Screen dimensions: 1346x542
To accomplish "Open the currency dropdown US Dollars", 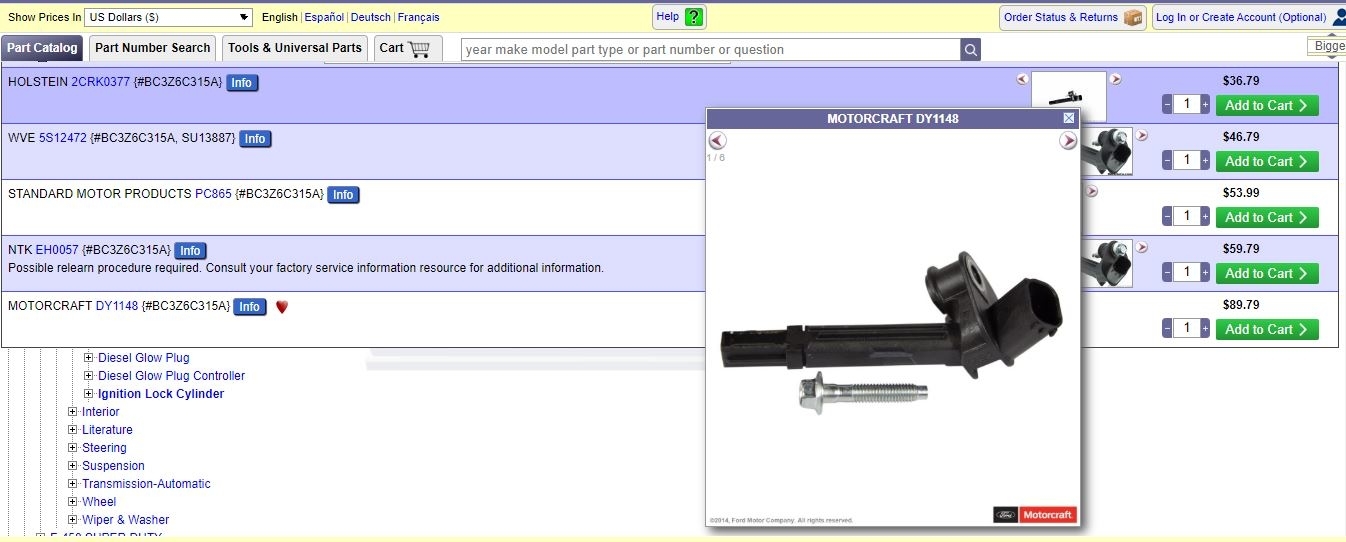I will 169,17.
